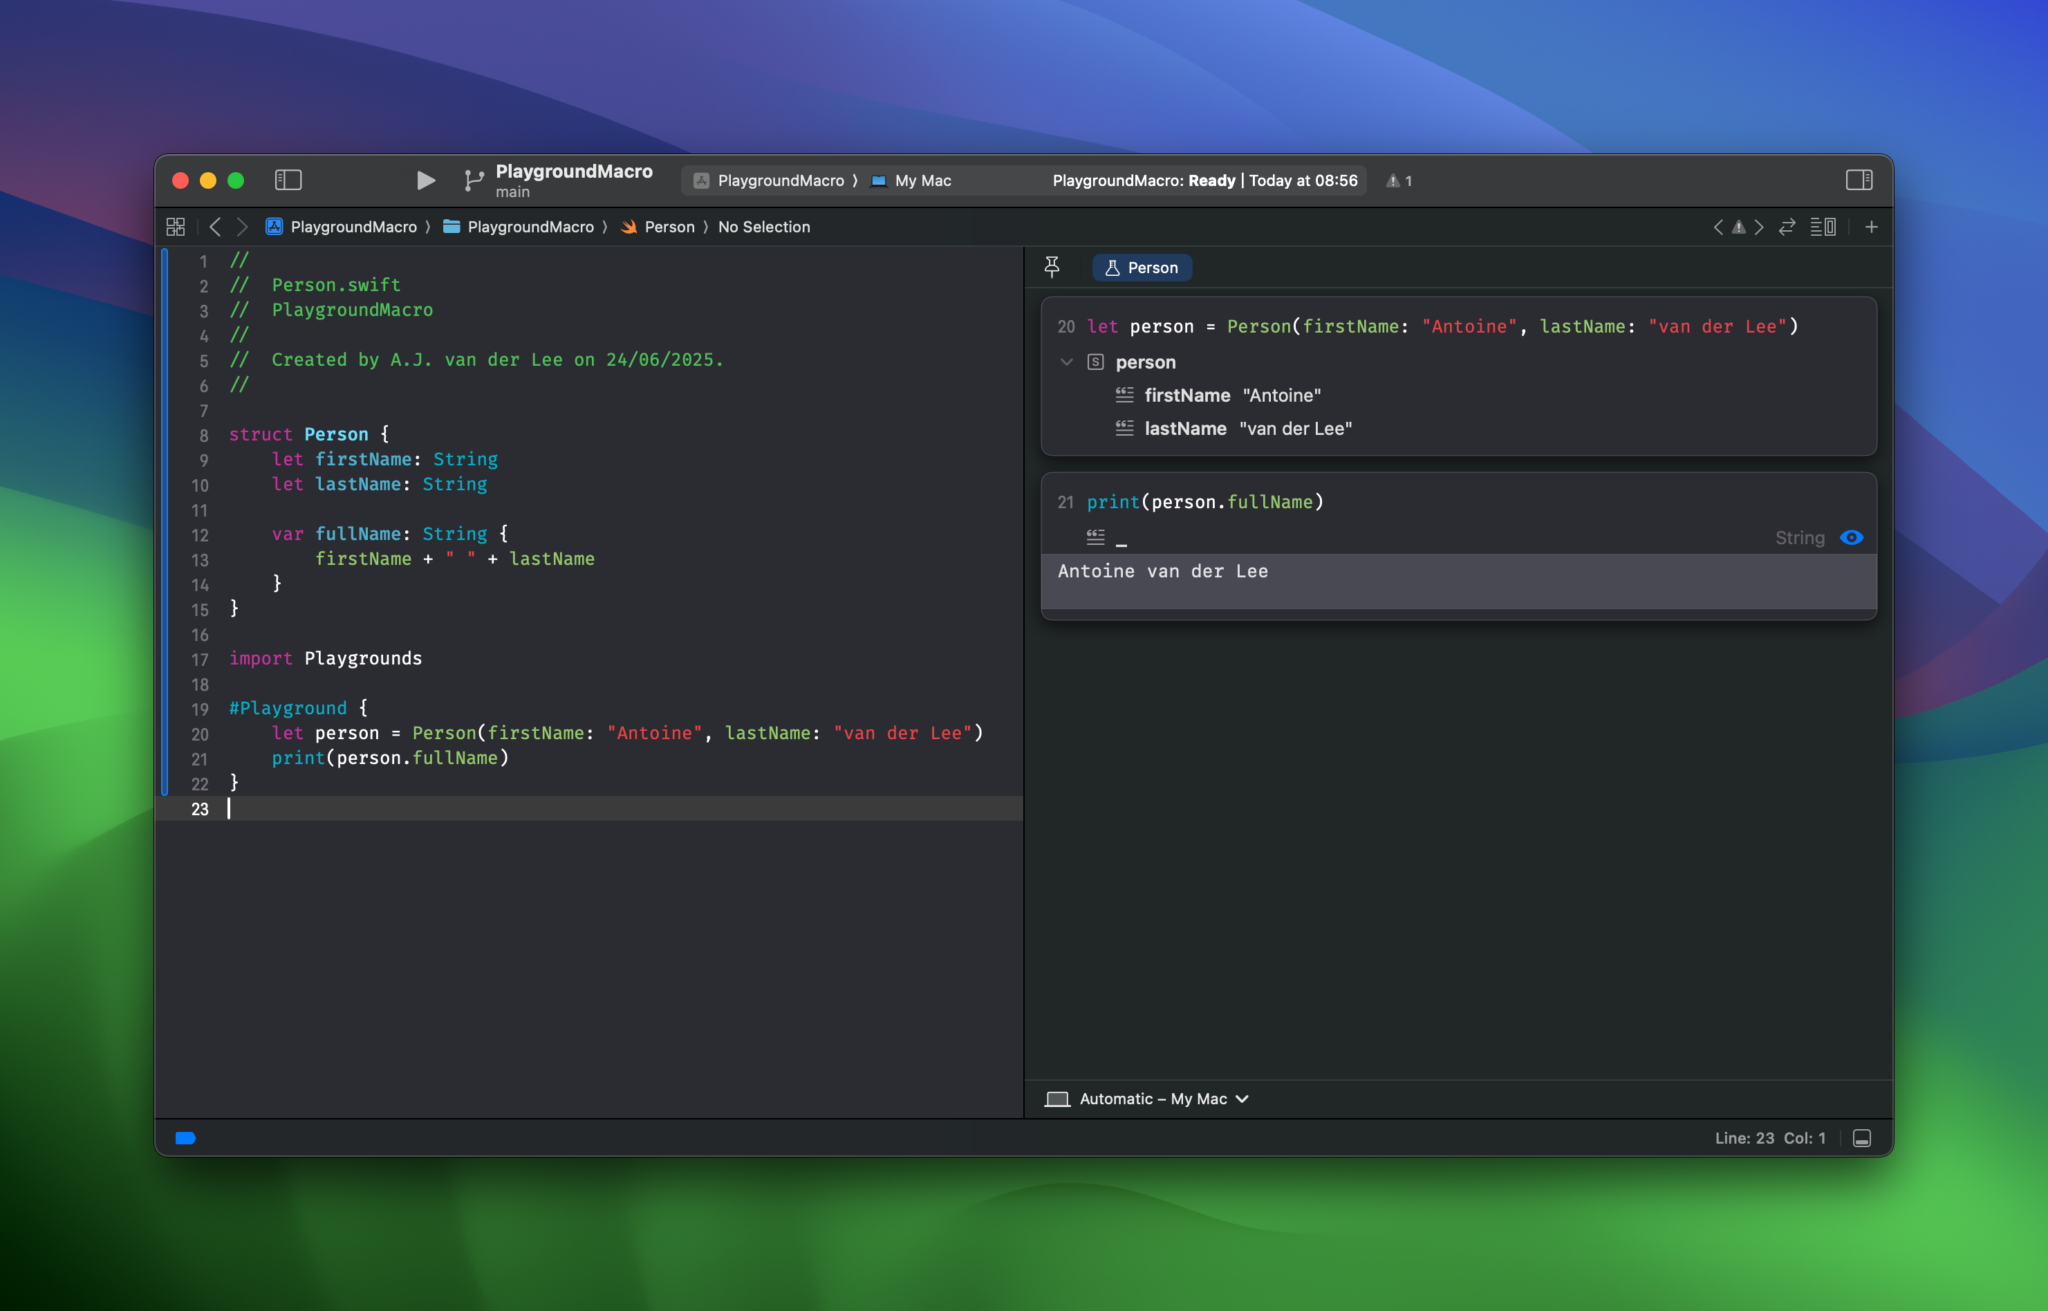Add a new editor with plus
Image resolution: width=2048 pixels, height=1311 pixels.
(1871, 227)
